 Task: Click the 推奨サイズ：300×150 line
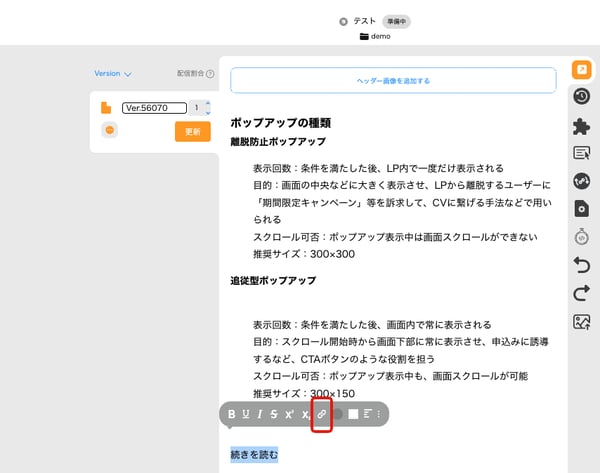304,393
